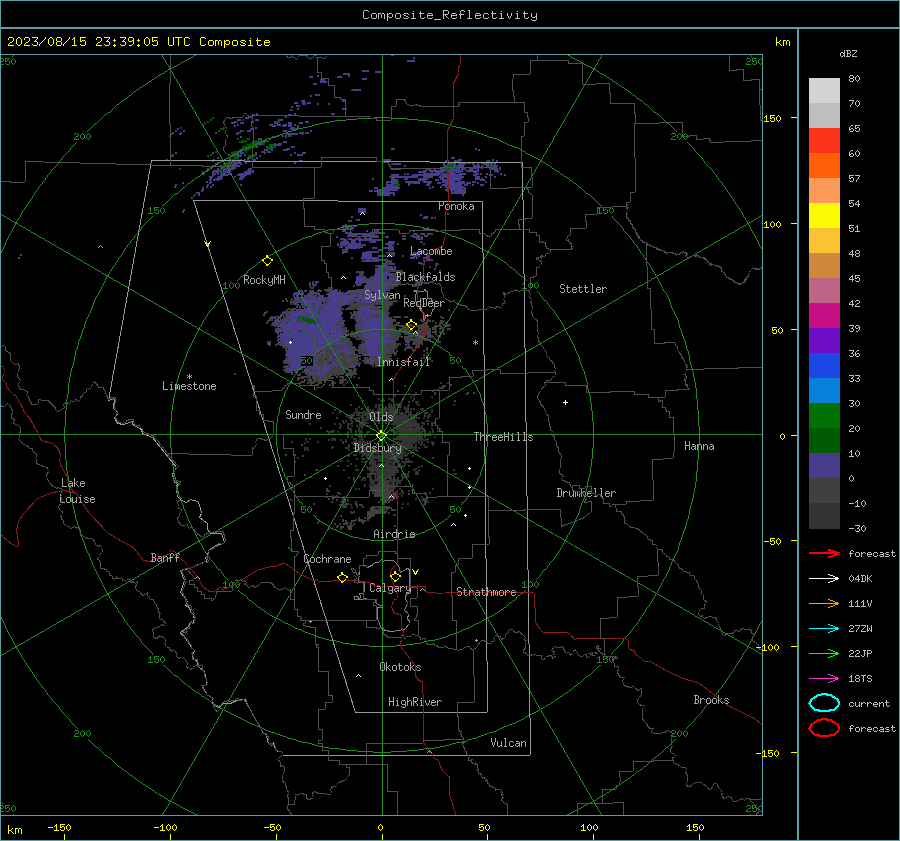
Task: Click the Okotoks city label
Action: pyautogui.click(x=400, y=667)
